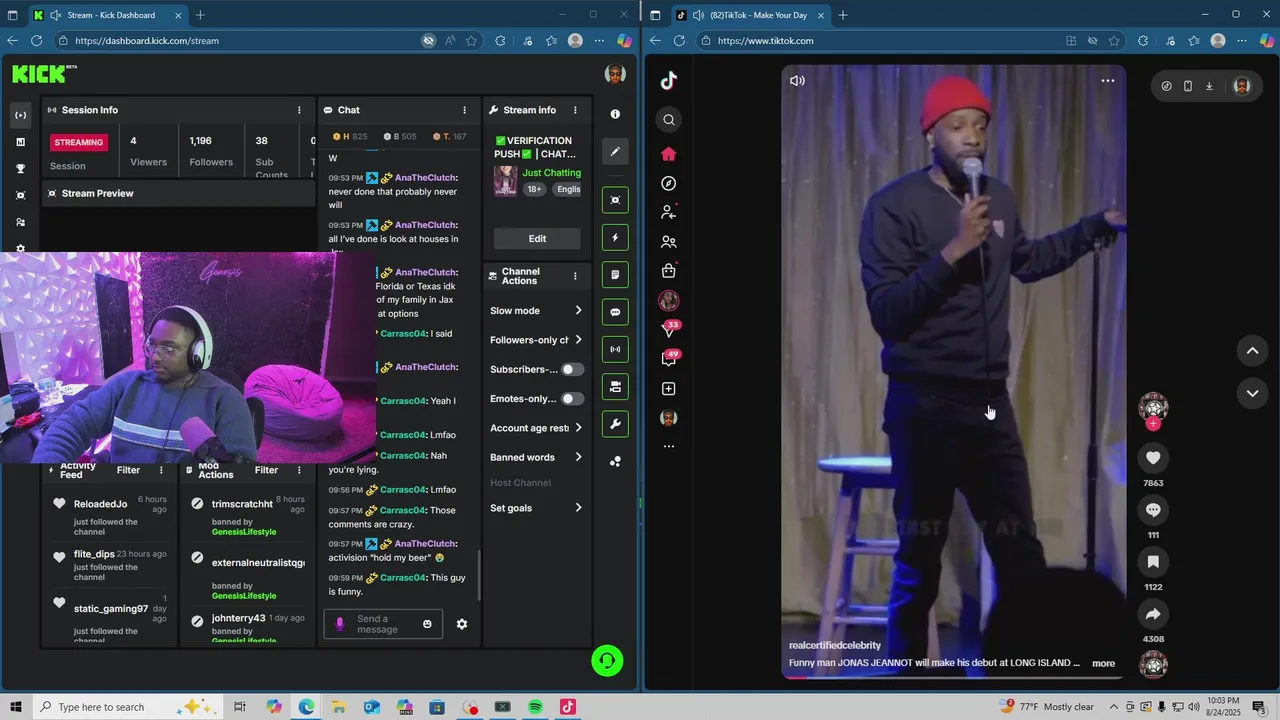Screen dimensions: 1280x720
Task: Open more options at bottom of TikTok sidebar
Action: (669, 447)
